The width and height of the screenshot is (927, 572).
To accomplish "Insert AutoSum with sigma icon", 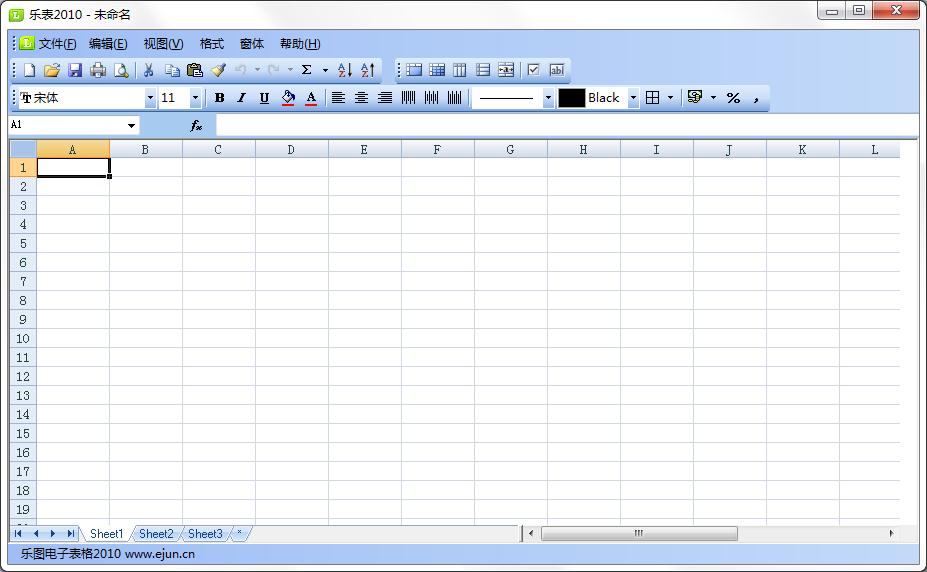I will (x=307, y=70).
